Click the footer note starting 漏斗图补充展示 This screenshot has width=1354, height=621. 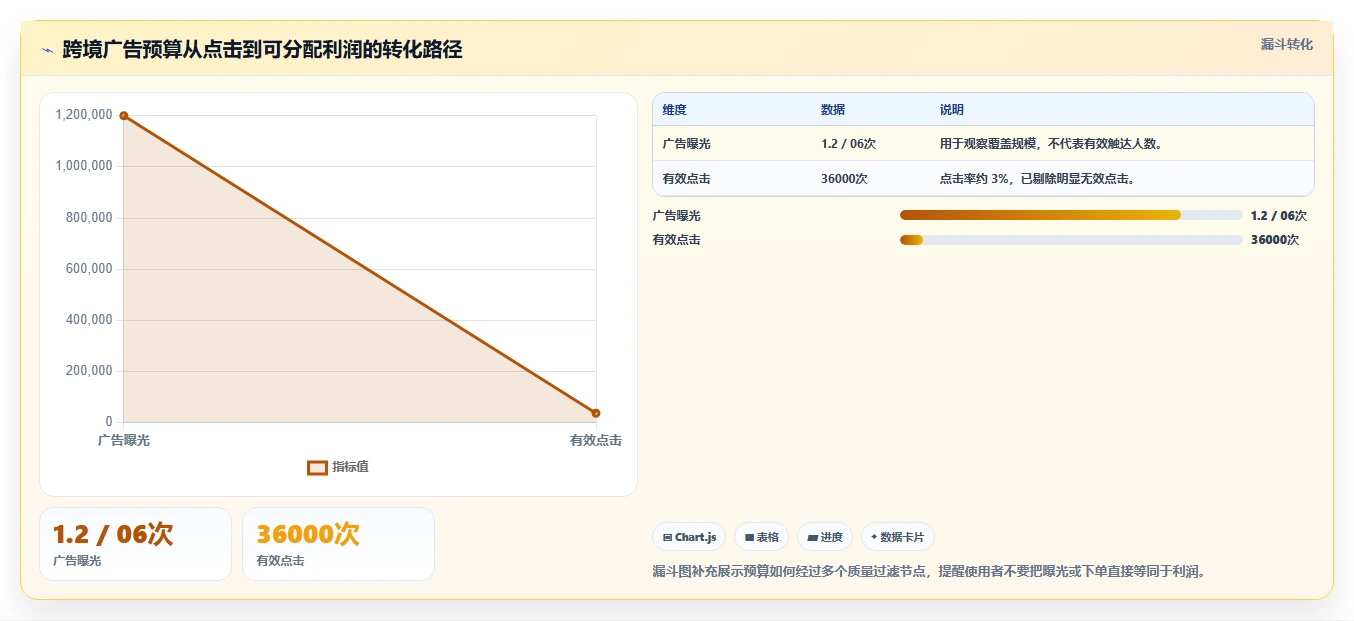(x=929, y=572)
